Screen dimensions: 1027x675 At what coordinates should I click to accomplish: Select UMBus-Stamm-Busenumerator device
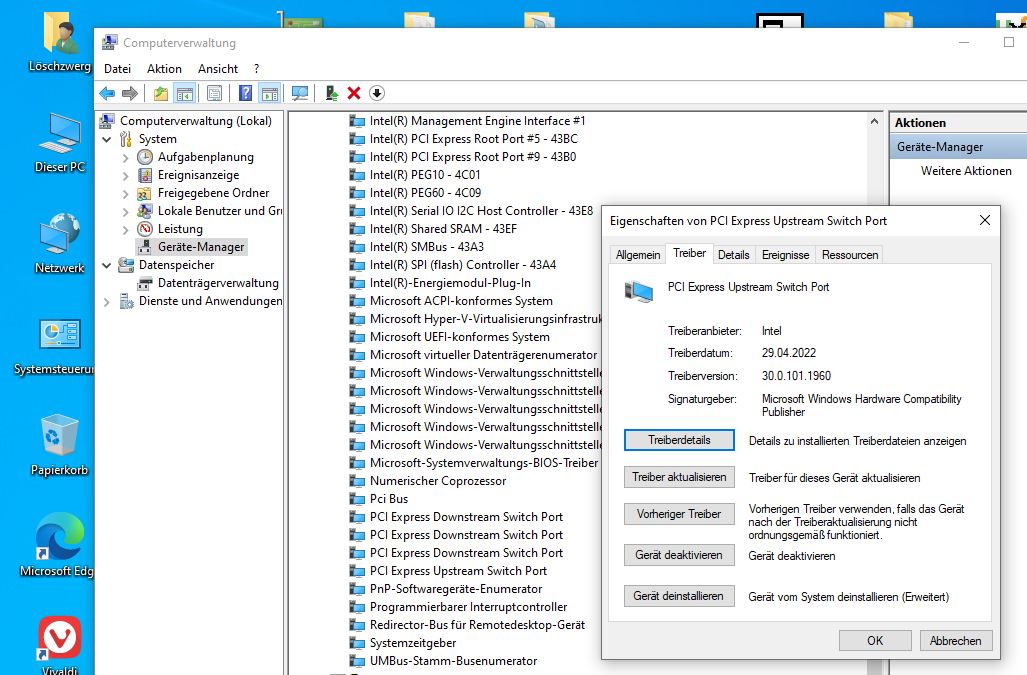pyautogui.click(x=444, y=661)
